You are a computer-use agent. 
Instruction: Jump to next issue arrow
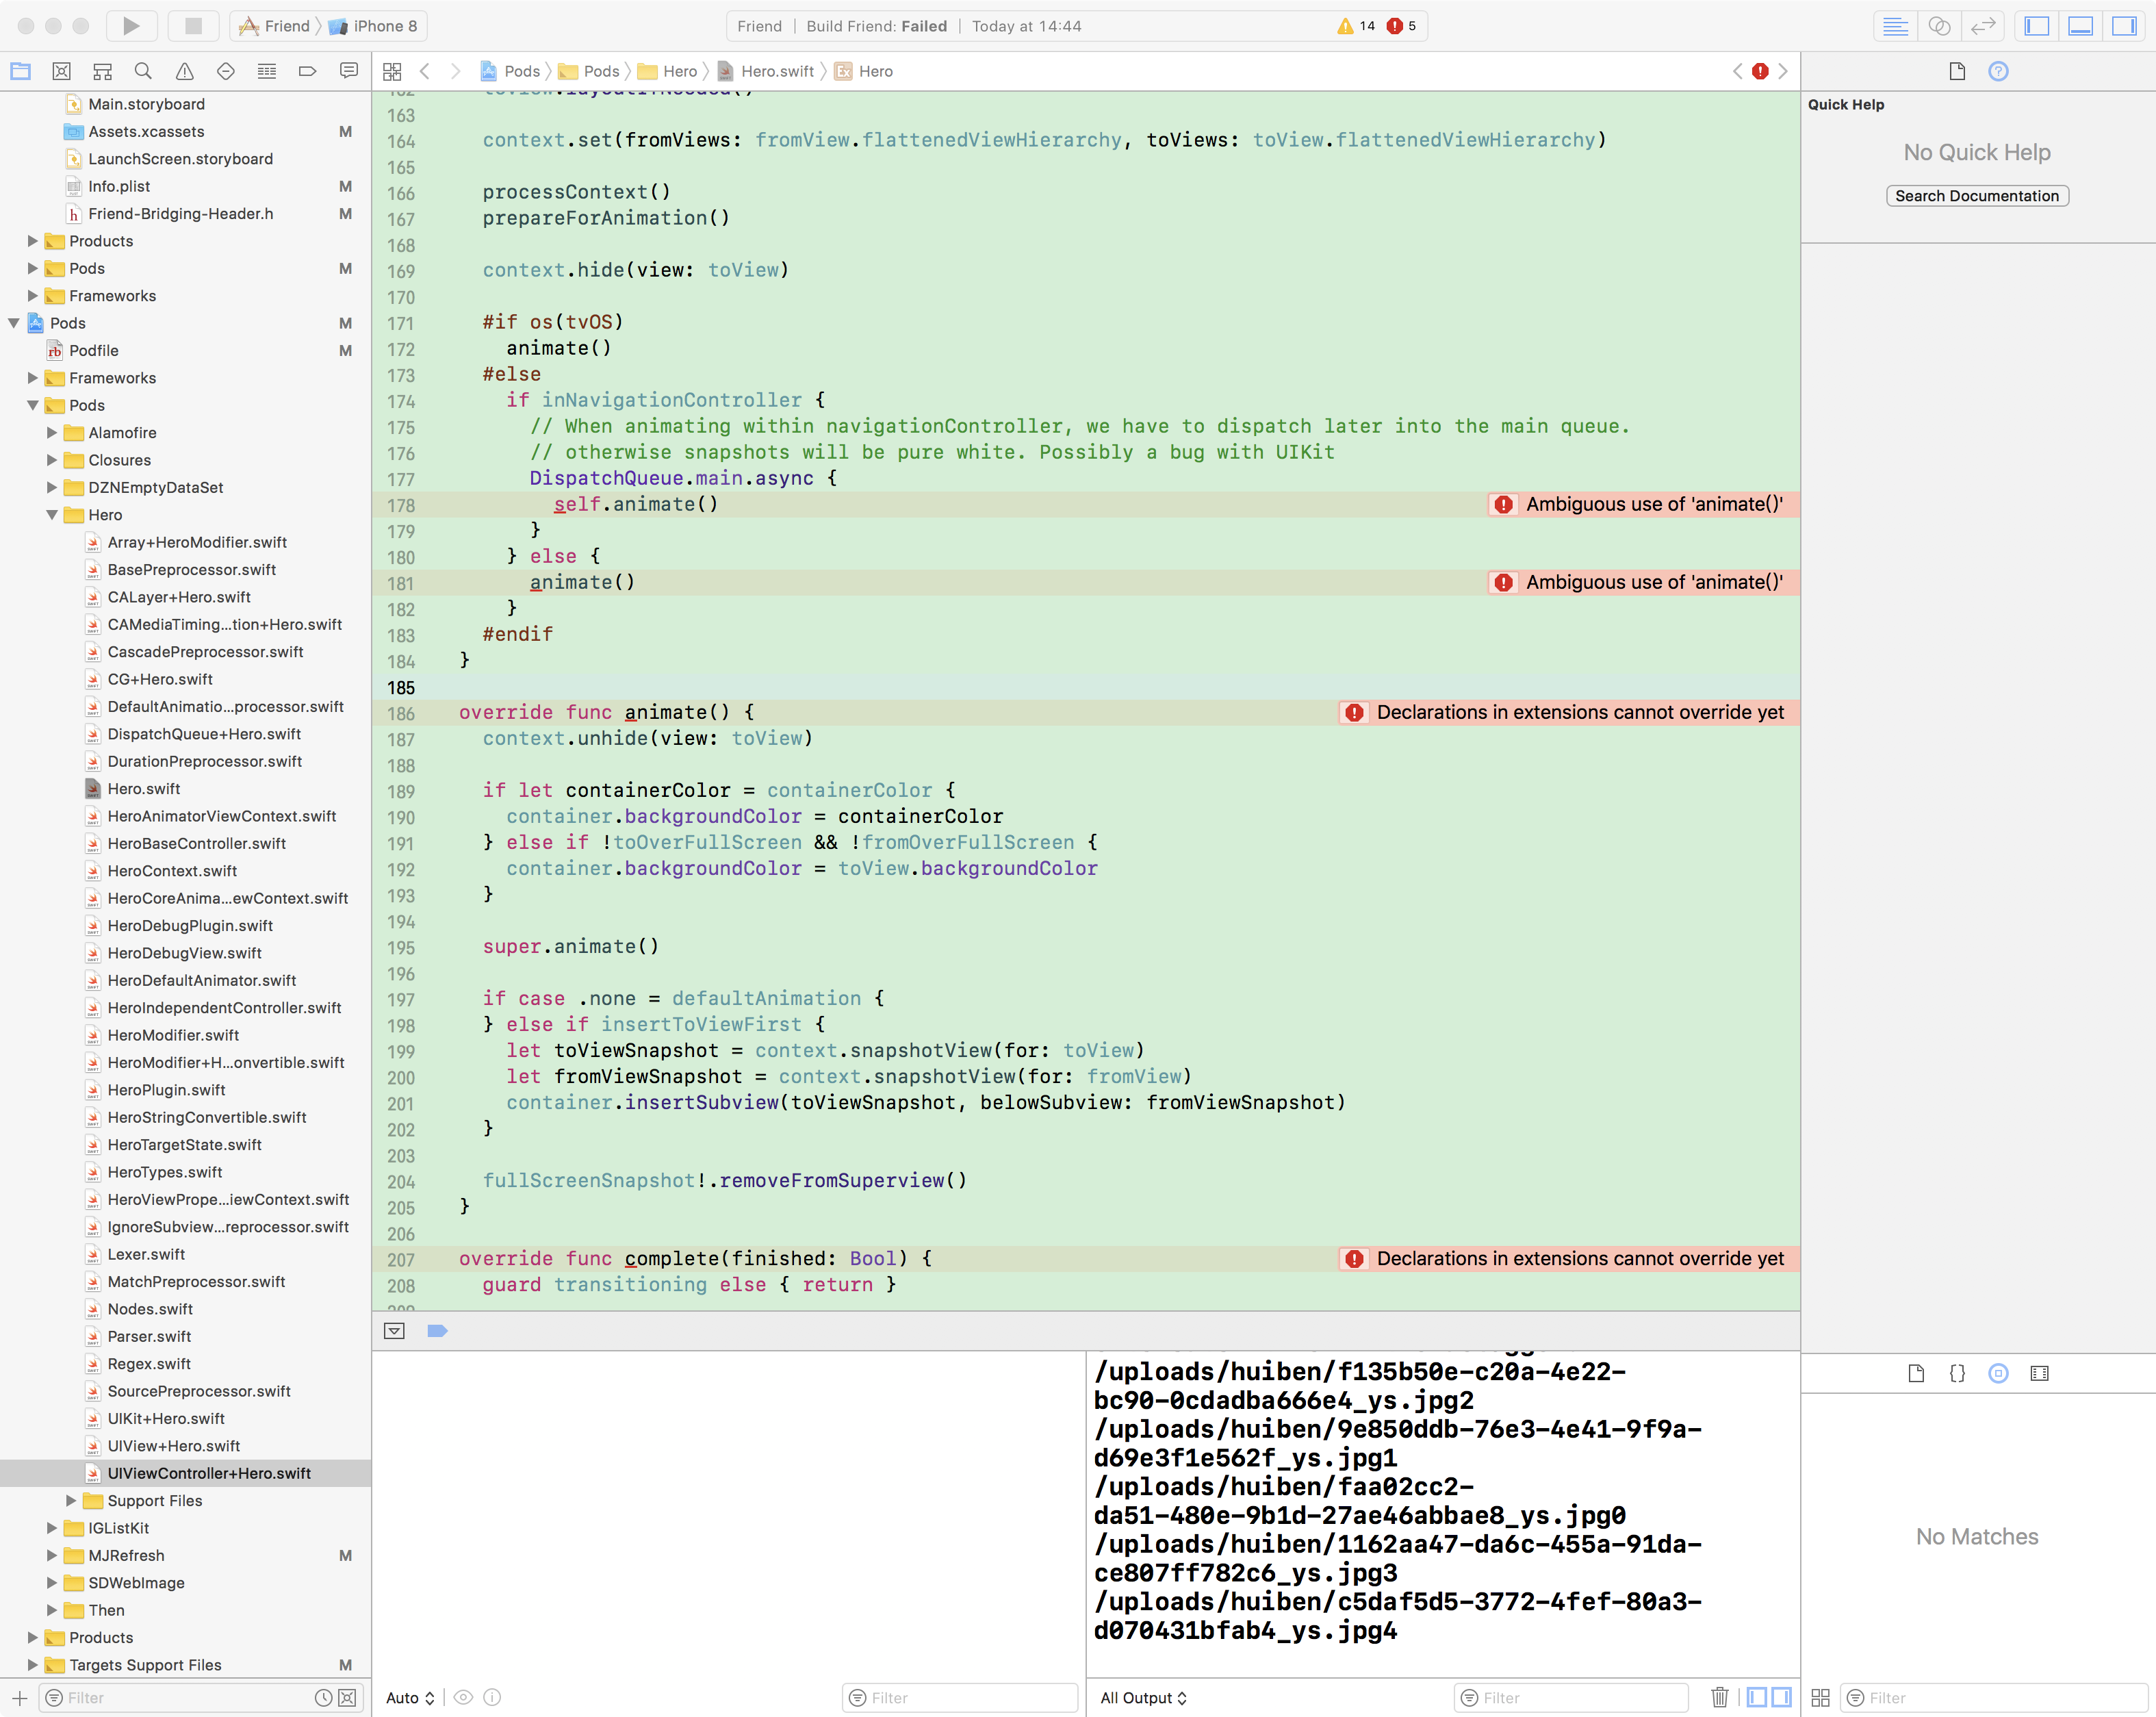[1783, 71]
